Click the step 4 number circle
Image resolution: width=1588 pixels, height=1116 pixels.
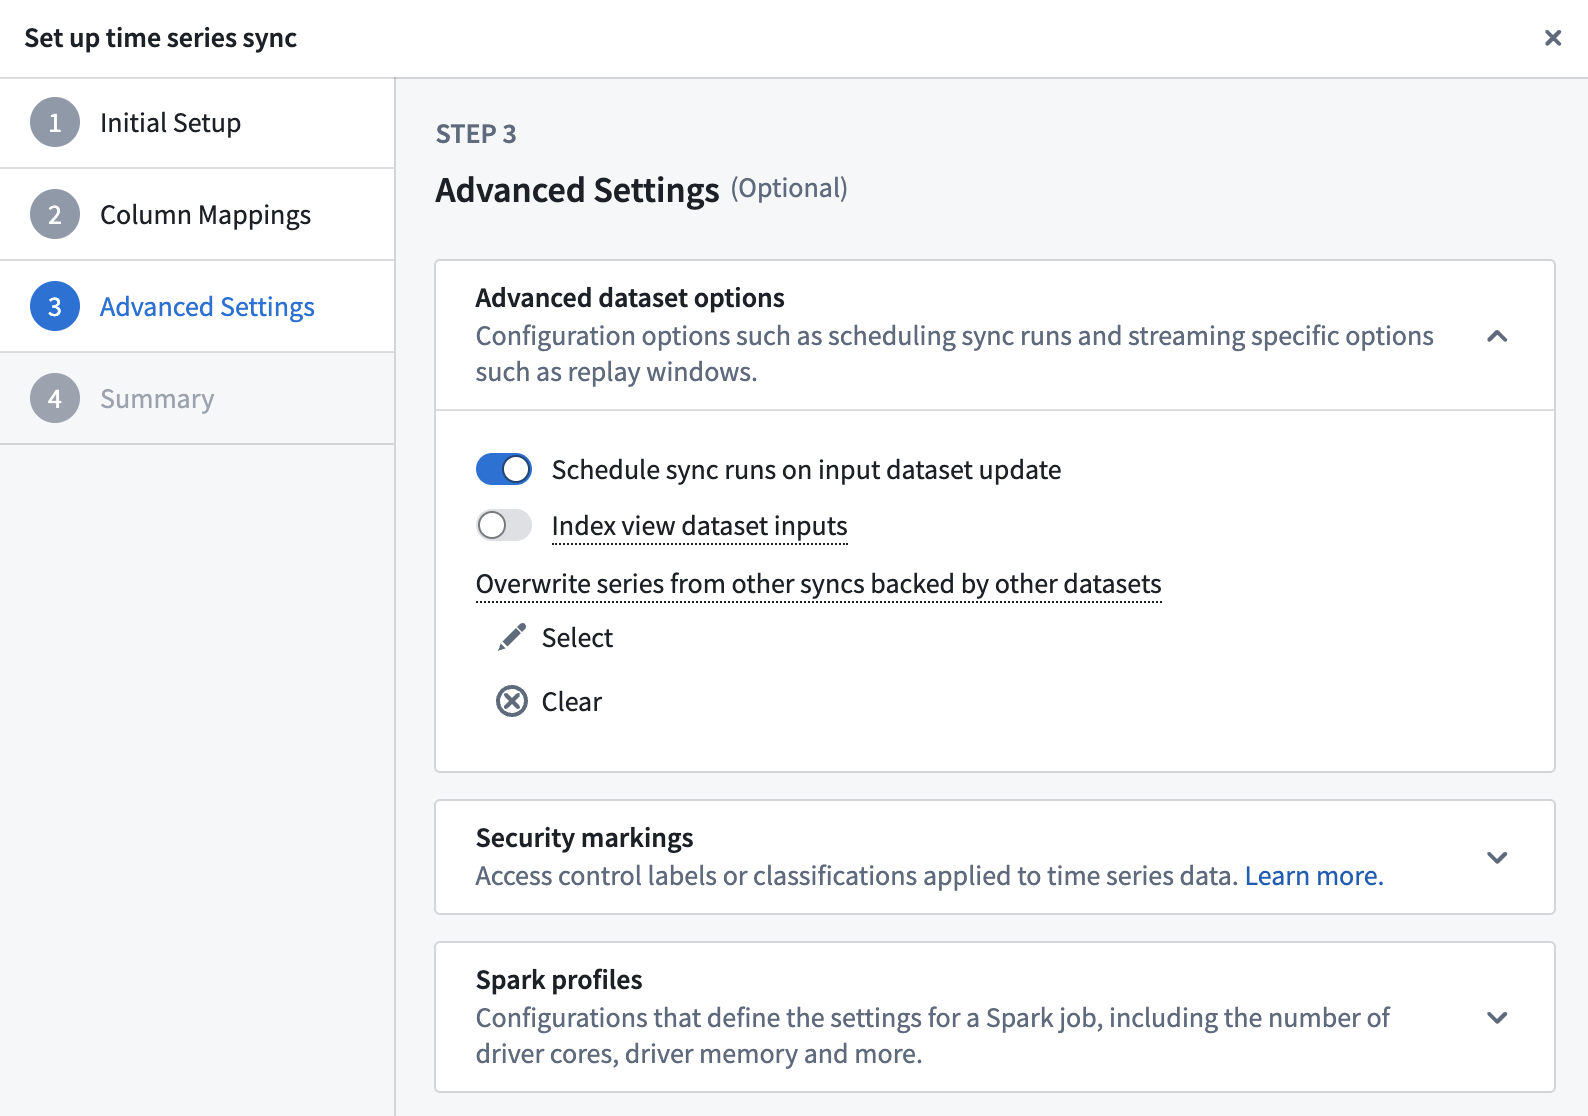coord(55,399)
